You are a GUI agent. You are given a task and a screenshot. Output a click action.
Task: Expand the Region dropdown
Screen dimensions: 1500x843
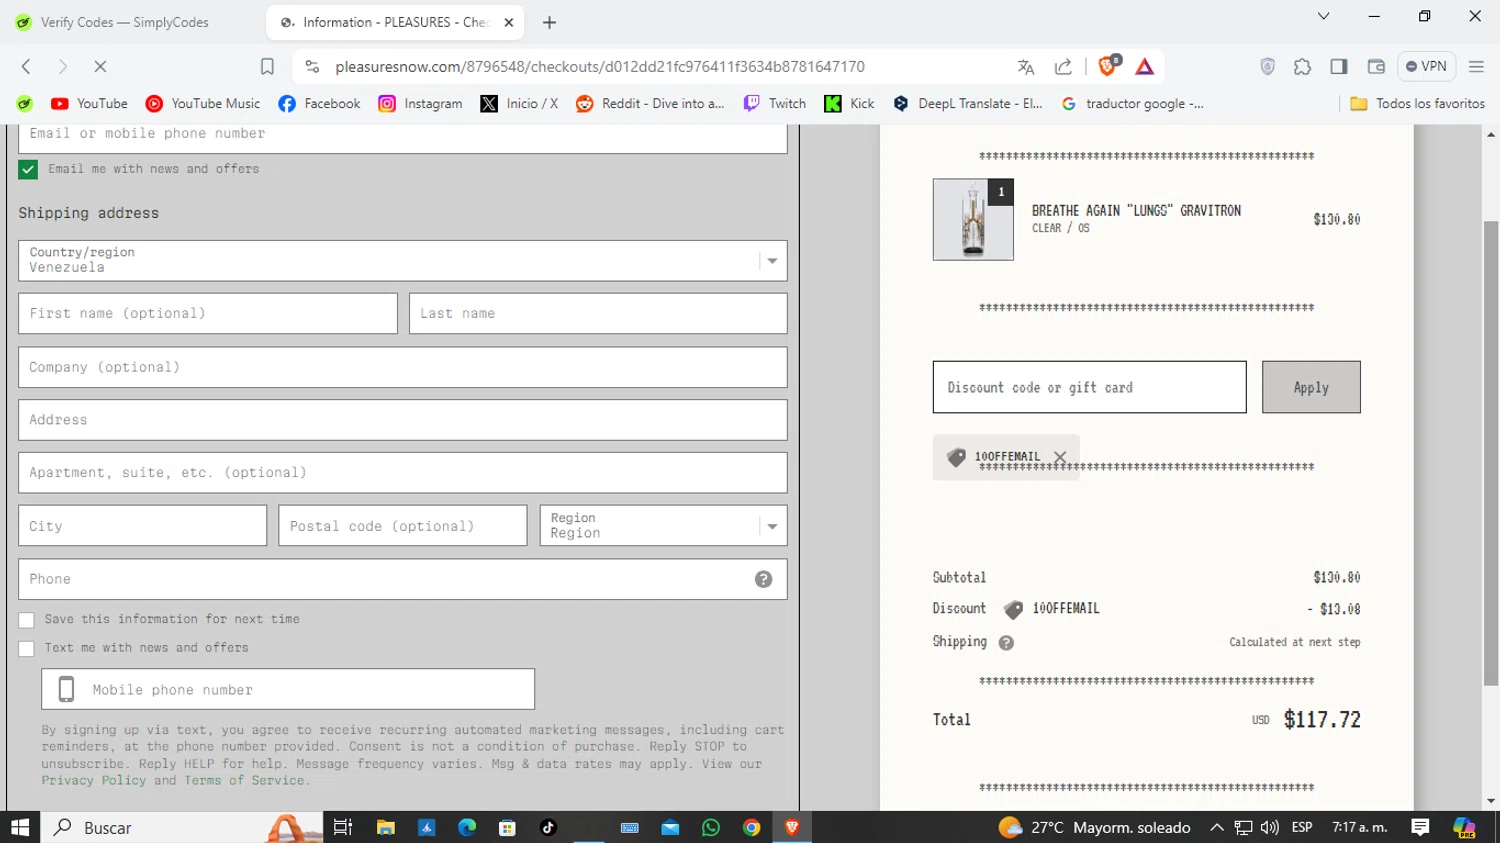pyautogui.click(x=663, y=526)
